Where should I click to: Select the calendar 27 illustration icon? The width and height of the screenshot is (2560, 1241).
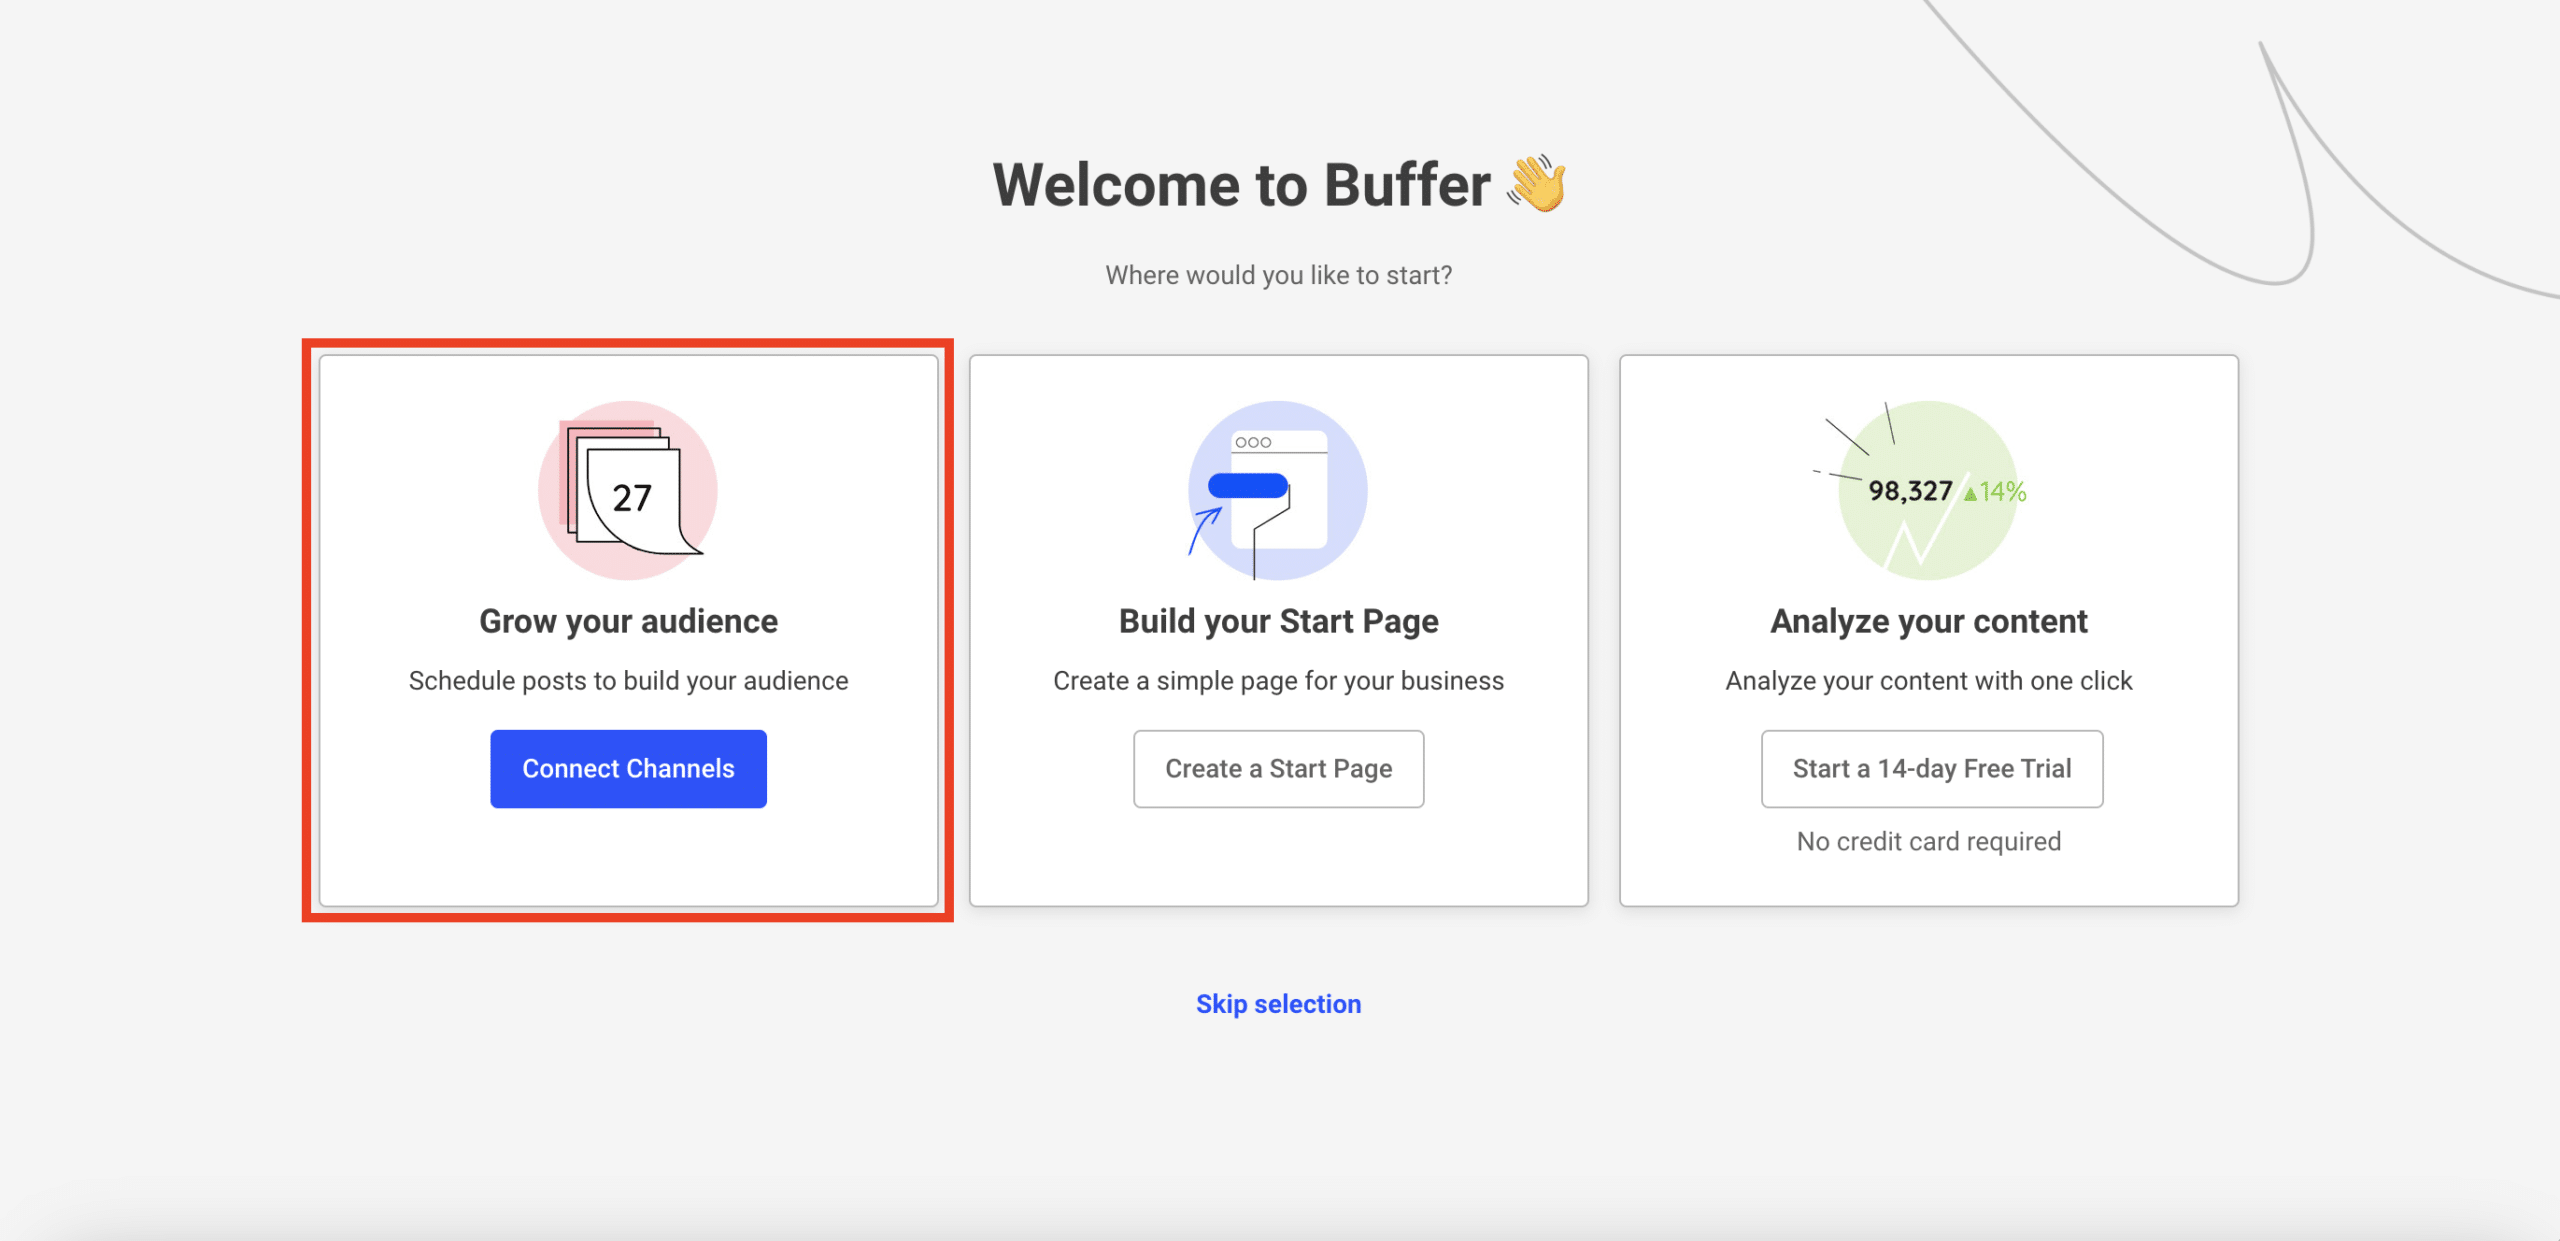[628, 490]
